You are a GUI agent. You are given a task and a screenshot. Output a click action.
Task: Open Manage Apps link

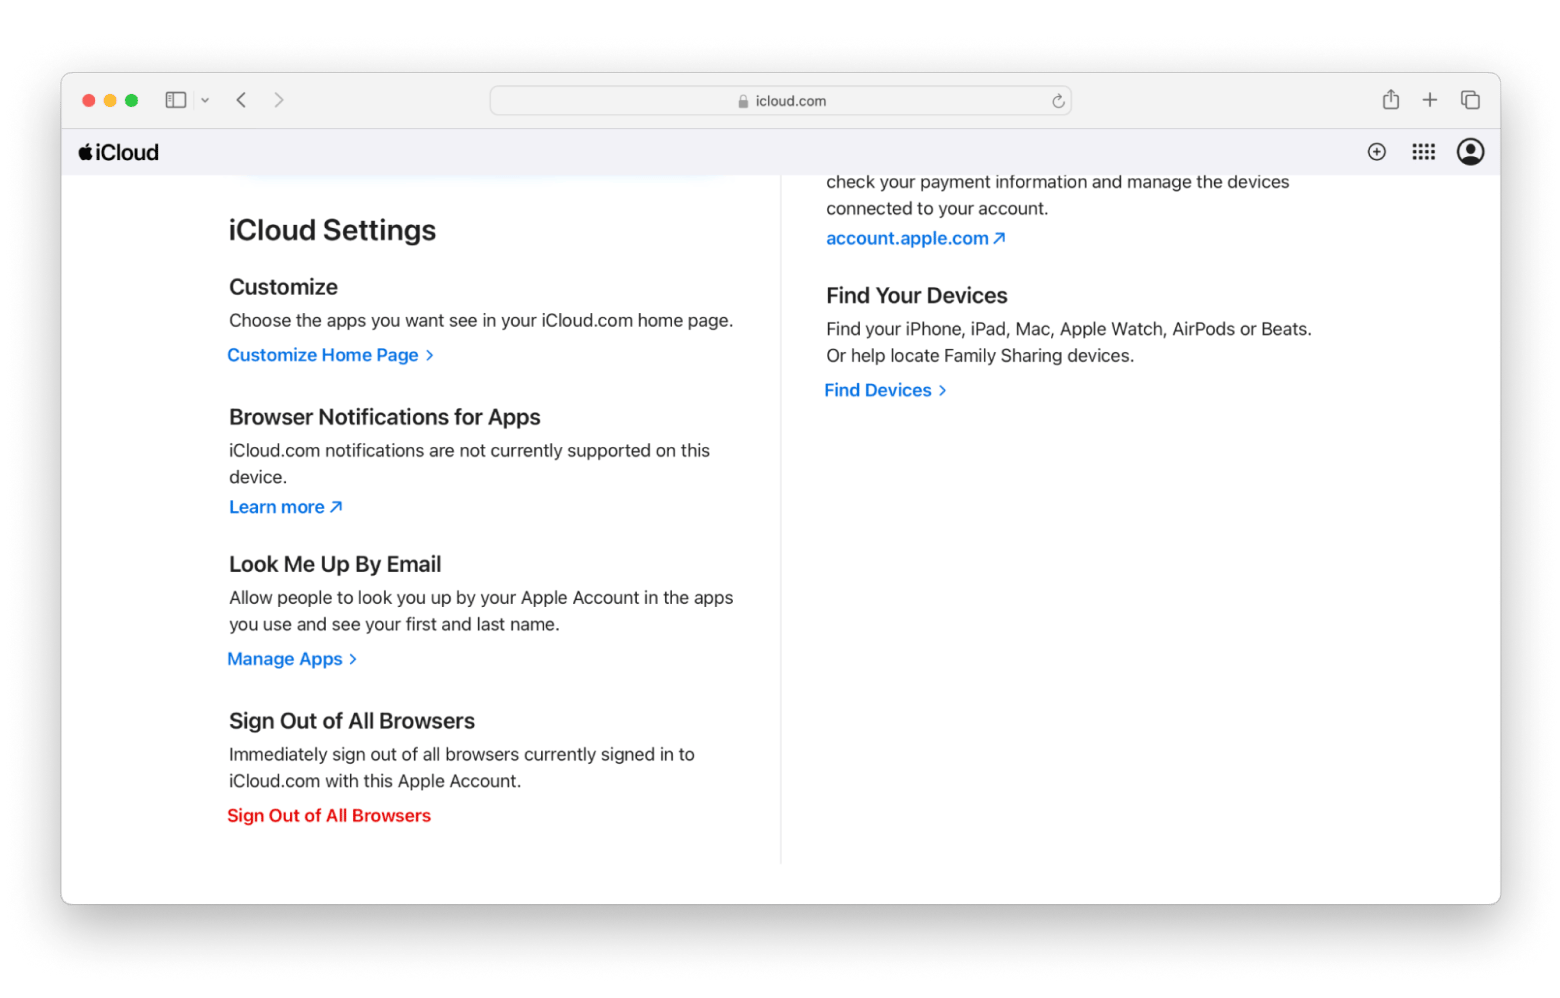pyautogui.click(x=292, y=659)
